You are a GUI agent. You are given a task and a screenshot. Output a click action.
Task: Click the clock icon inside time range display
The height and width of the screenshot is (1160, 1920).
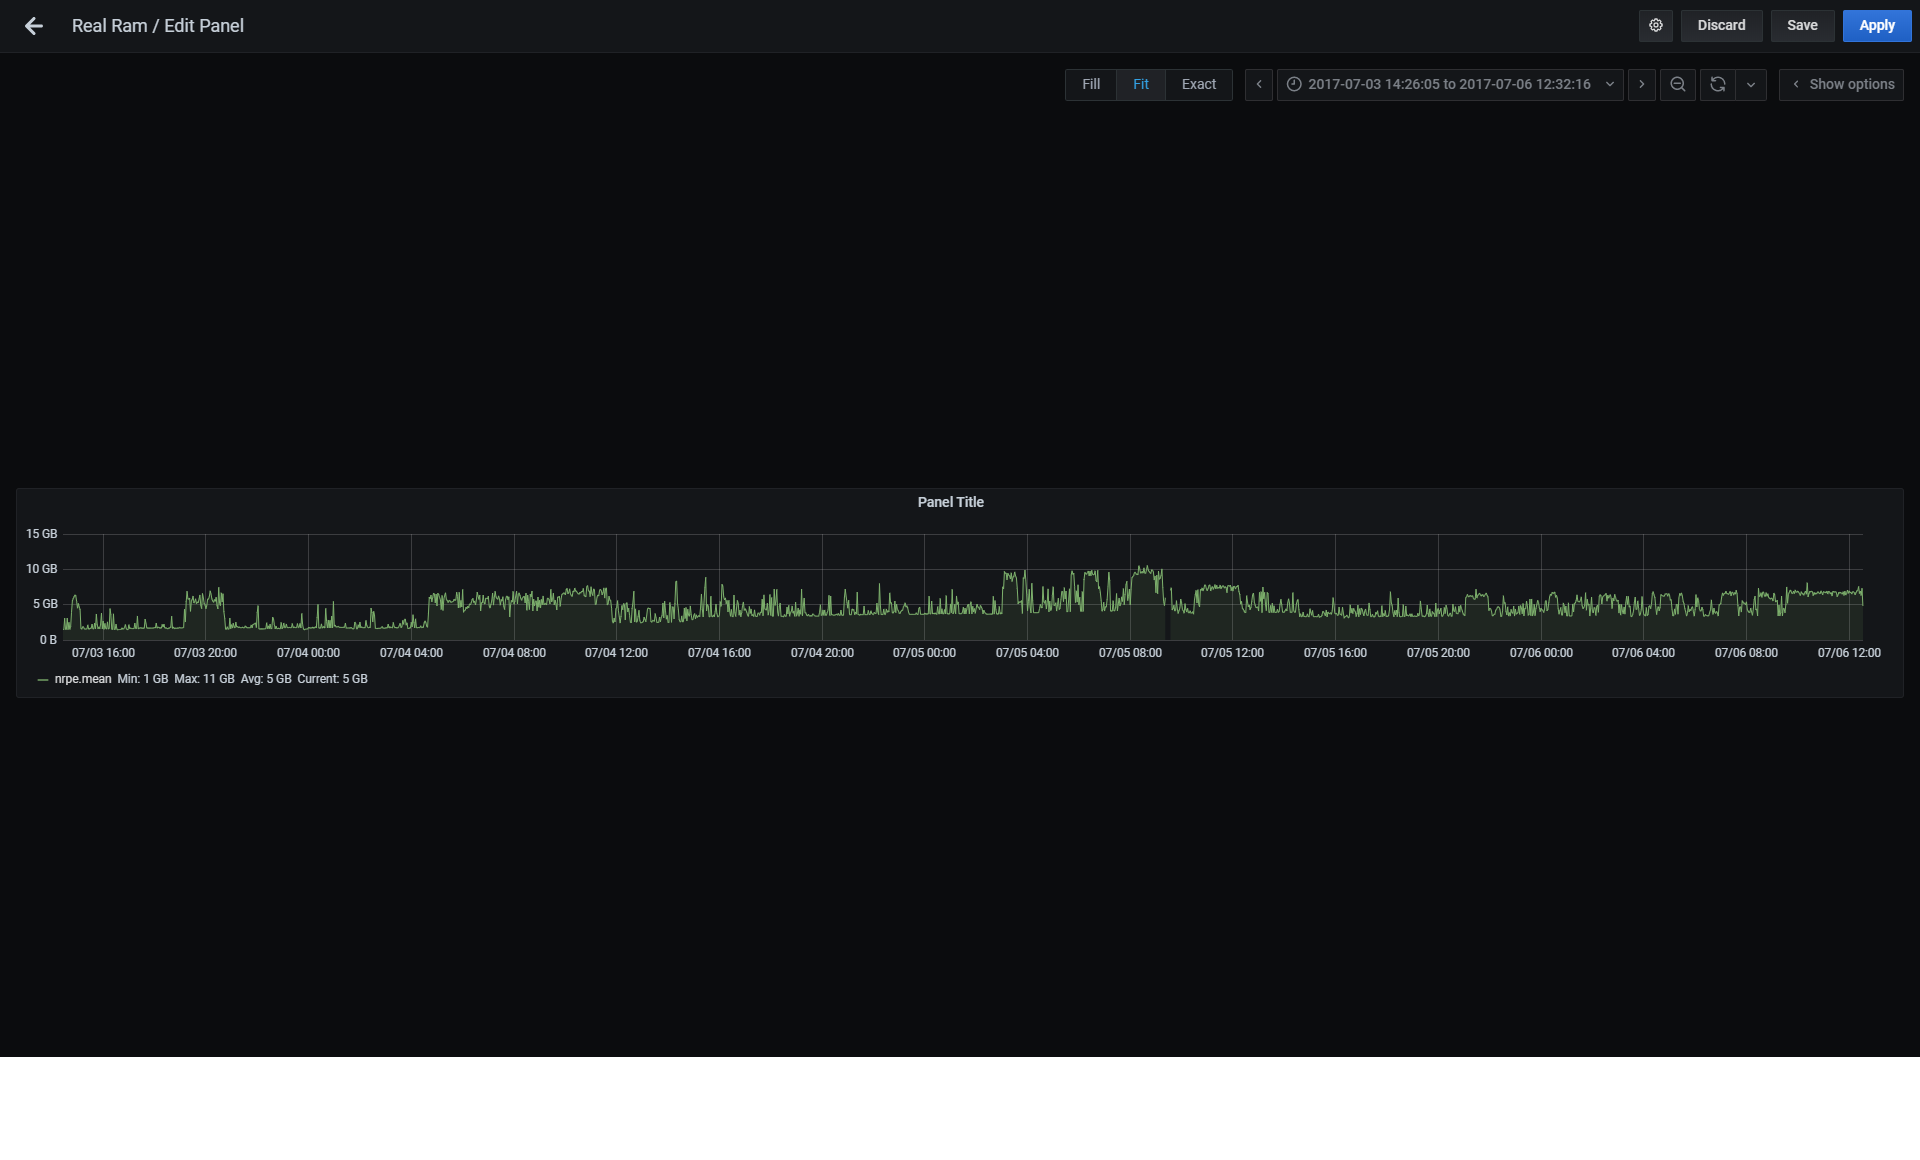[1294, 84]
